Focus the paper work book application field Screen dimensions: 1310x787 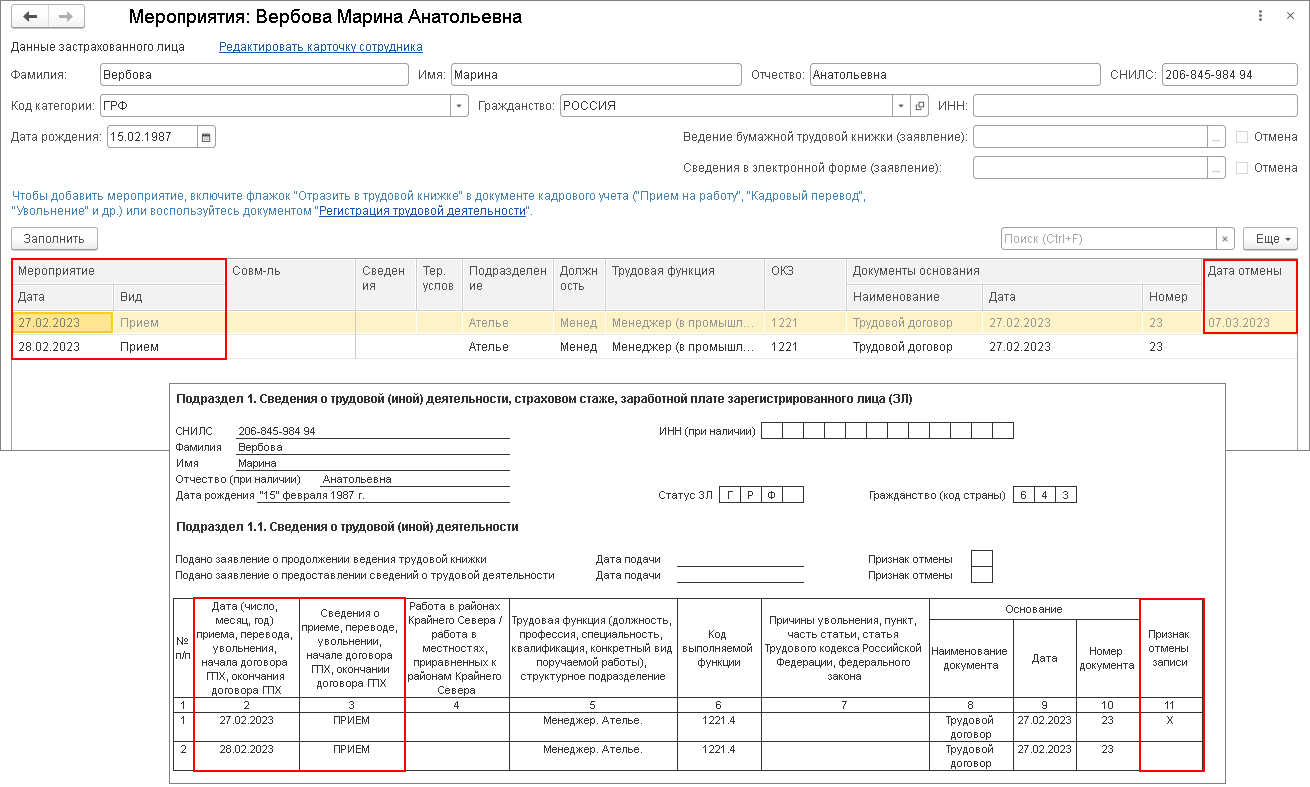click(x=1090, y=137)
